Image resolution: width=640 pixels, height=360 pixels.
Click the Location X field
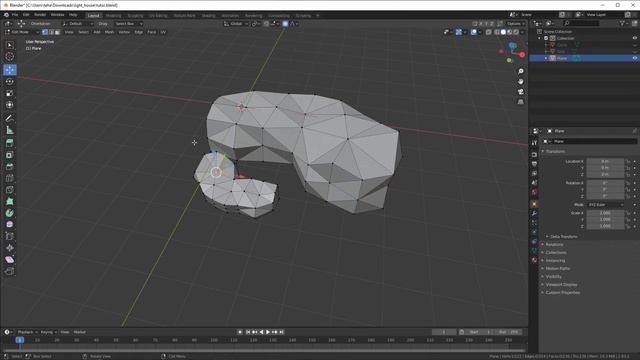click(605, 161)
